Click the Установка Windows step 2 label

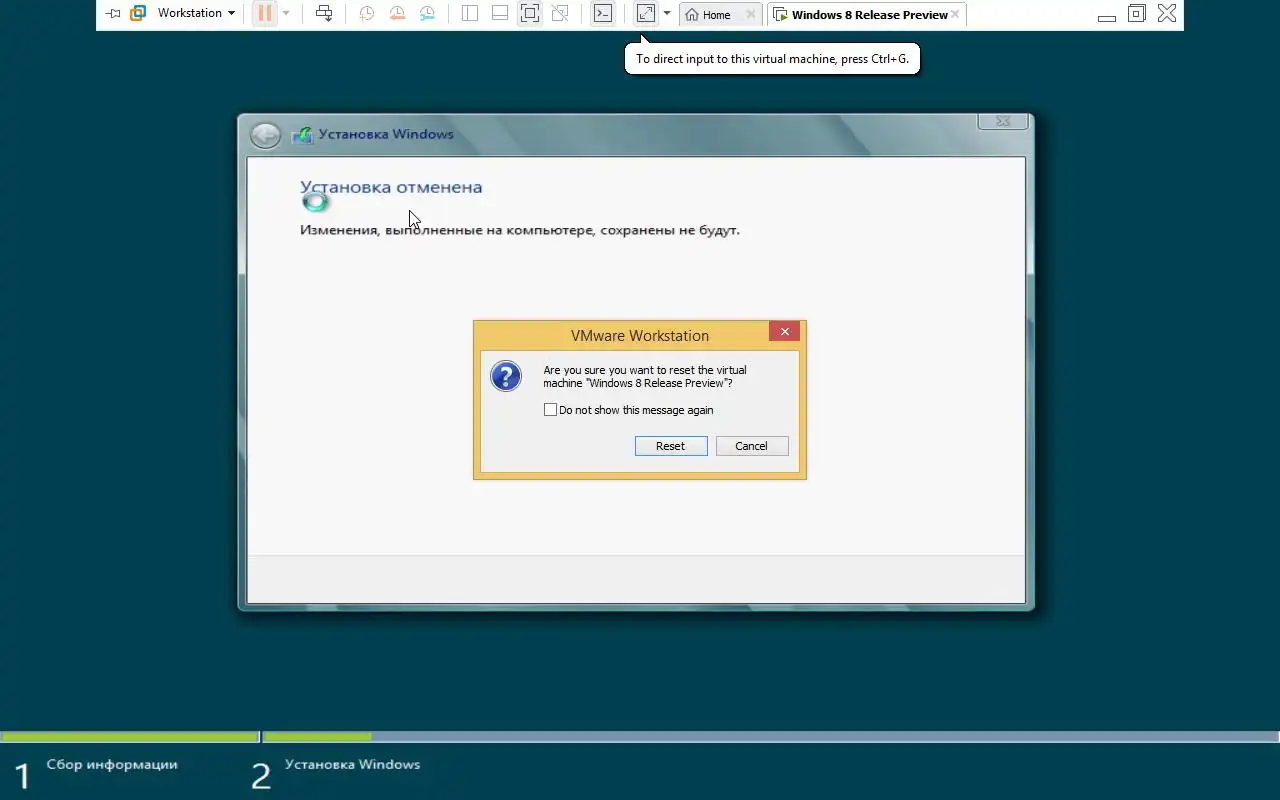(352, 765)
